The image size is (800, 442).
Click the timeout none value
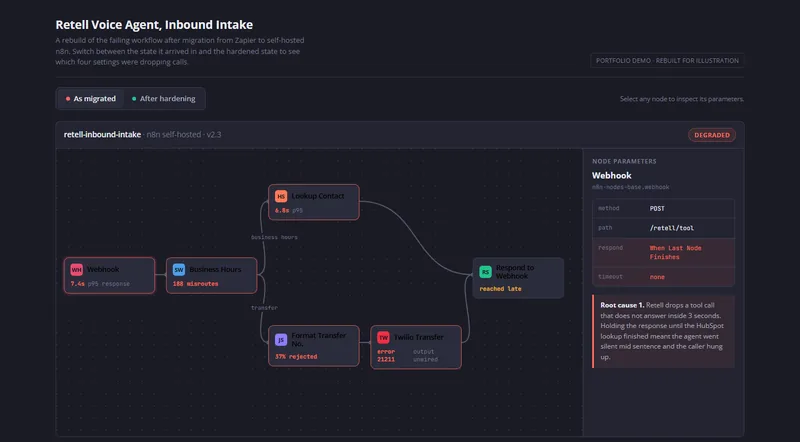pos(657,277)
